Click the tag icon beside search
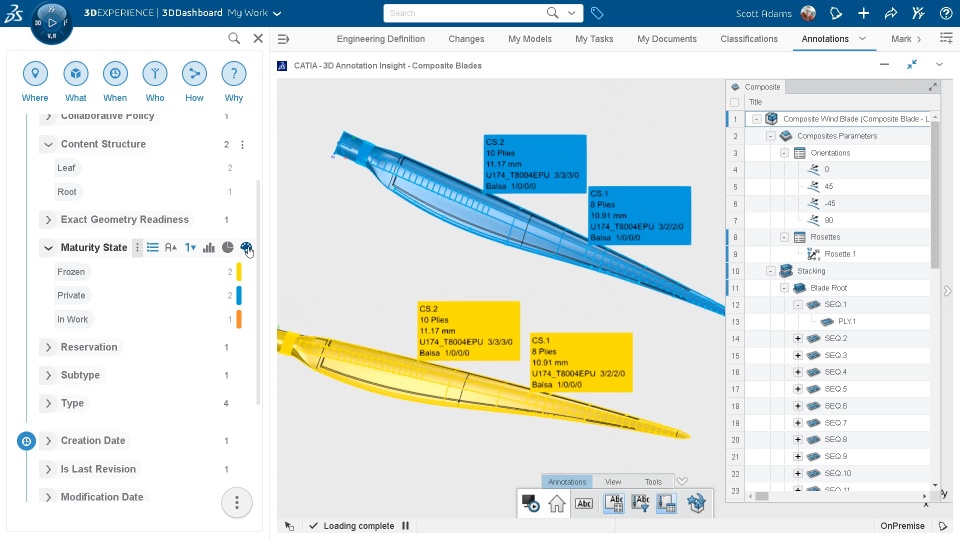 click(x=597, y=13)
